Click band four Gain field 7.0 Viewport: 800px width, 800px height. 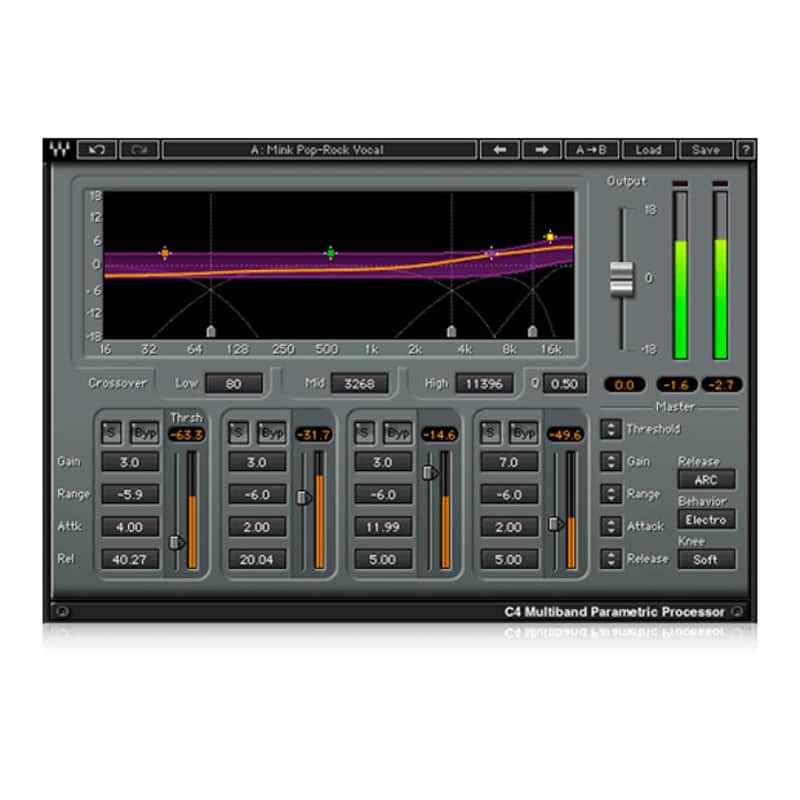click(509, 462)
